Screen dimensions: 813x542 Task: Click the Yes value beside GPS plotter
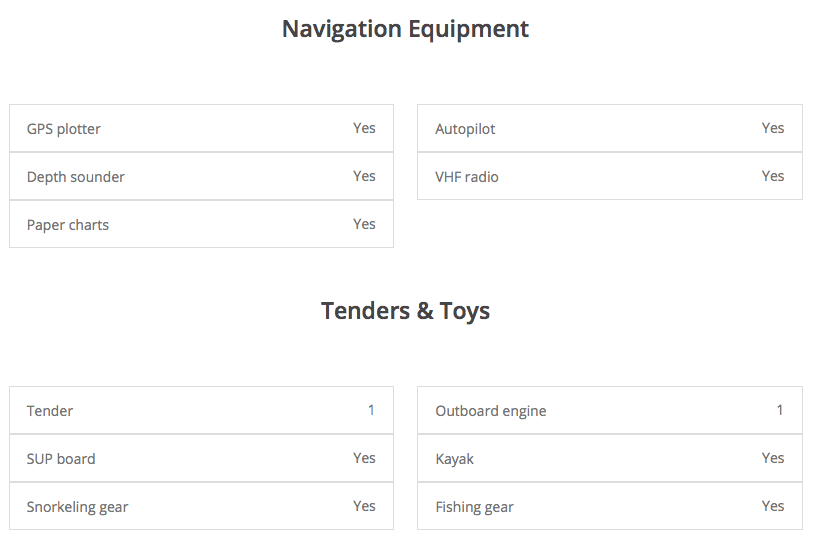(364, 128)
